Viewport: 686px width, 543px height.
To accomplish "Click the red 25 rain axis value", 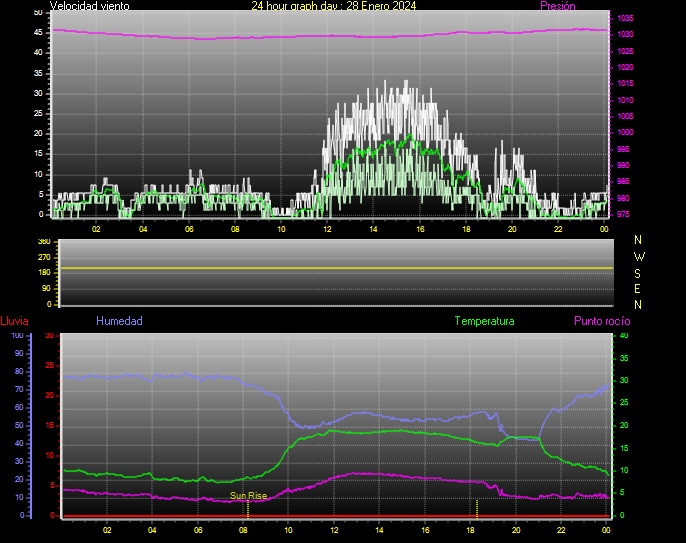I will (x=50, y=365).
